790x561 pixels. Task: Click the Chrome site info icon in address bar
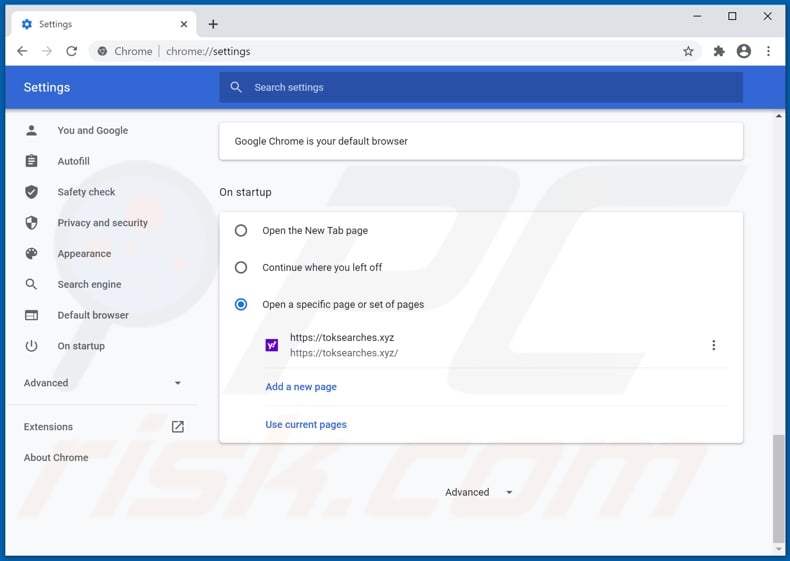click(102, 51)
